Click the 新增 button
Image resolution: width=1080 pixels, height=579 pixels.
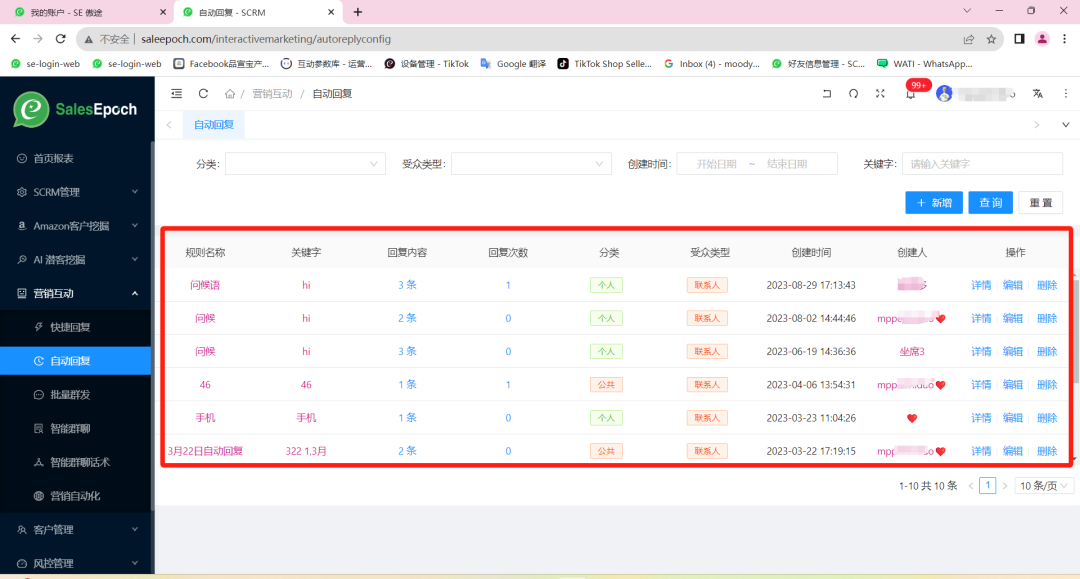[934, 203]
